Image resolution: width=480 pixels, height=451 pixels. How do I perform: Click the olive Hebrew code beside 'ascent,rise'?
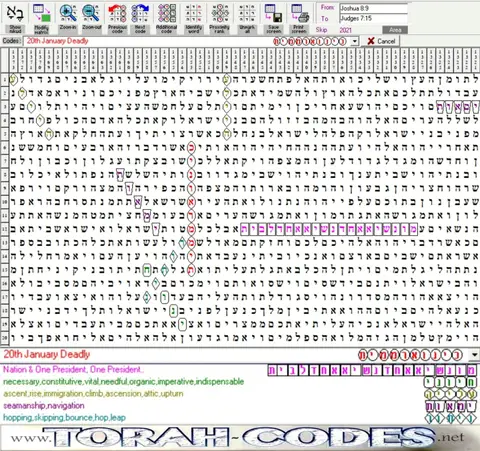click(x=450, y=394)
